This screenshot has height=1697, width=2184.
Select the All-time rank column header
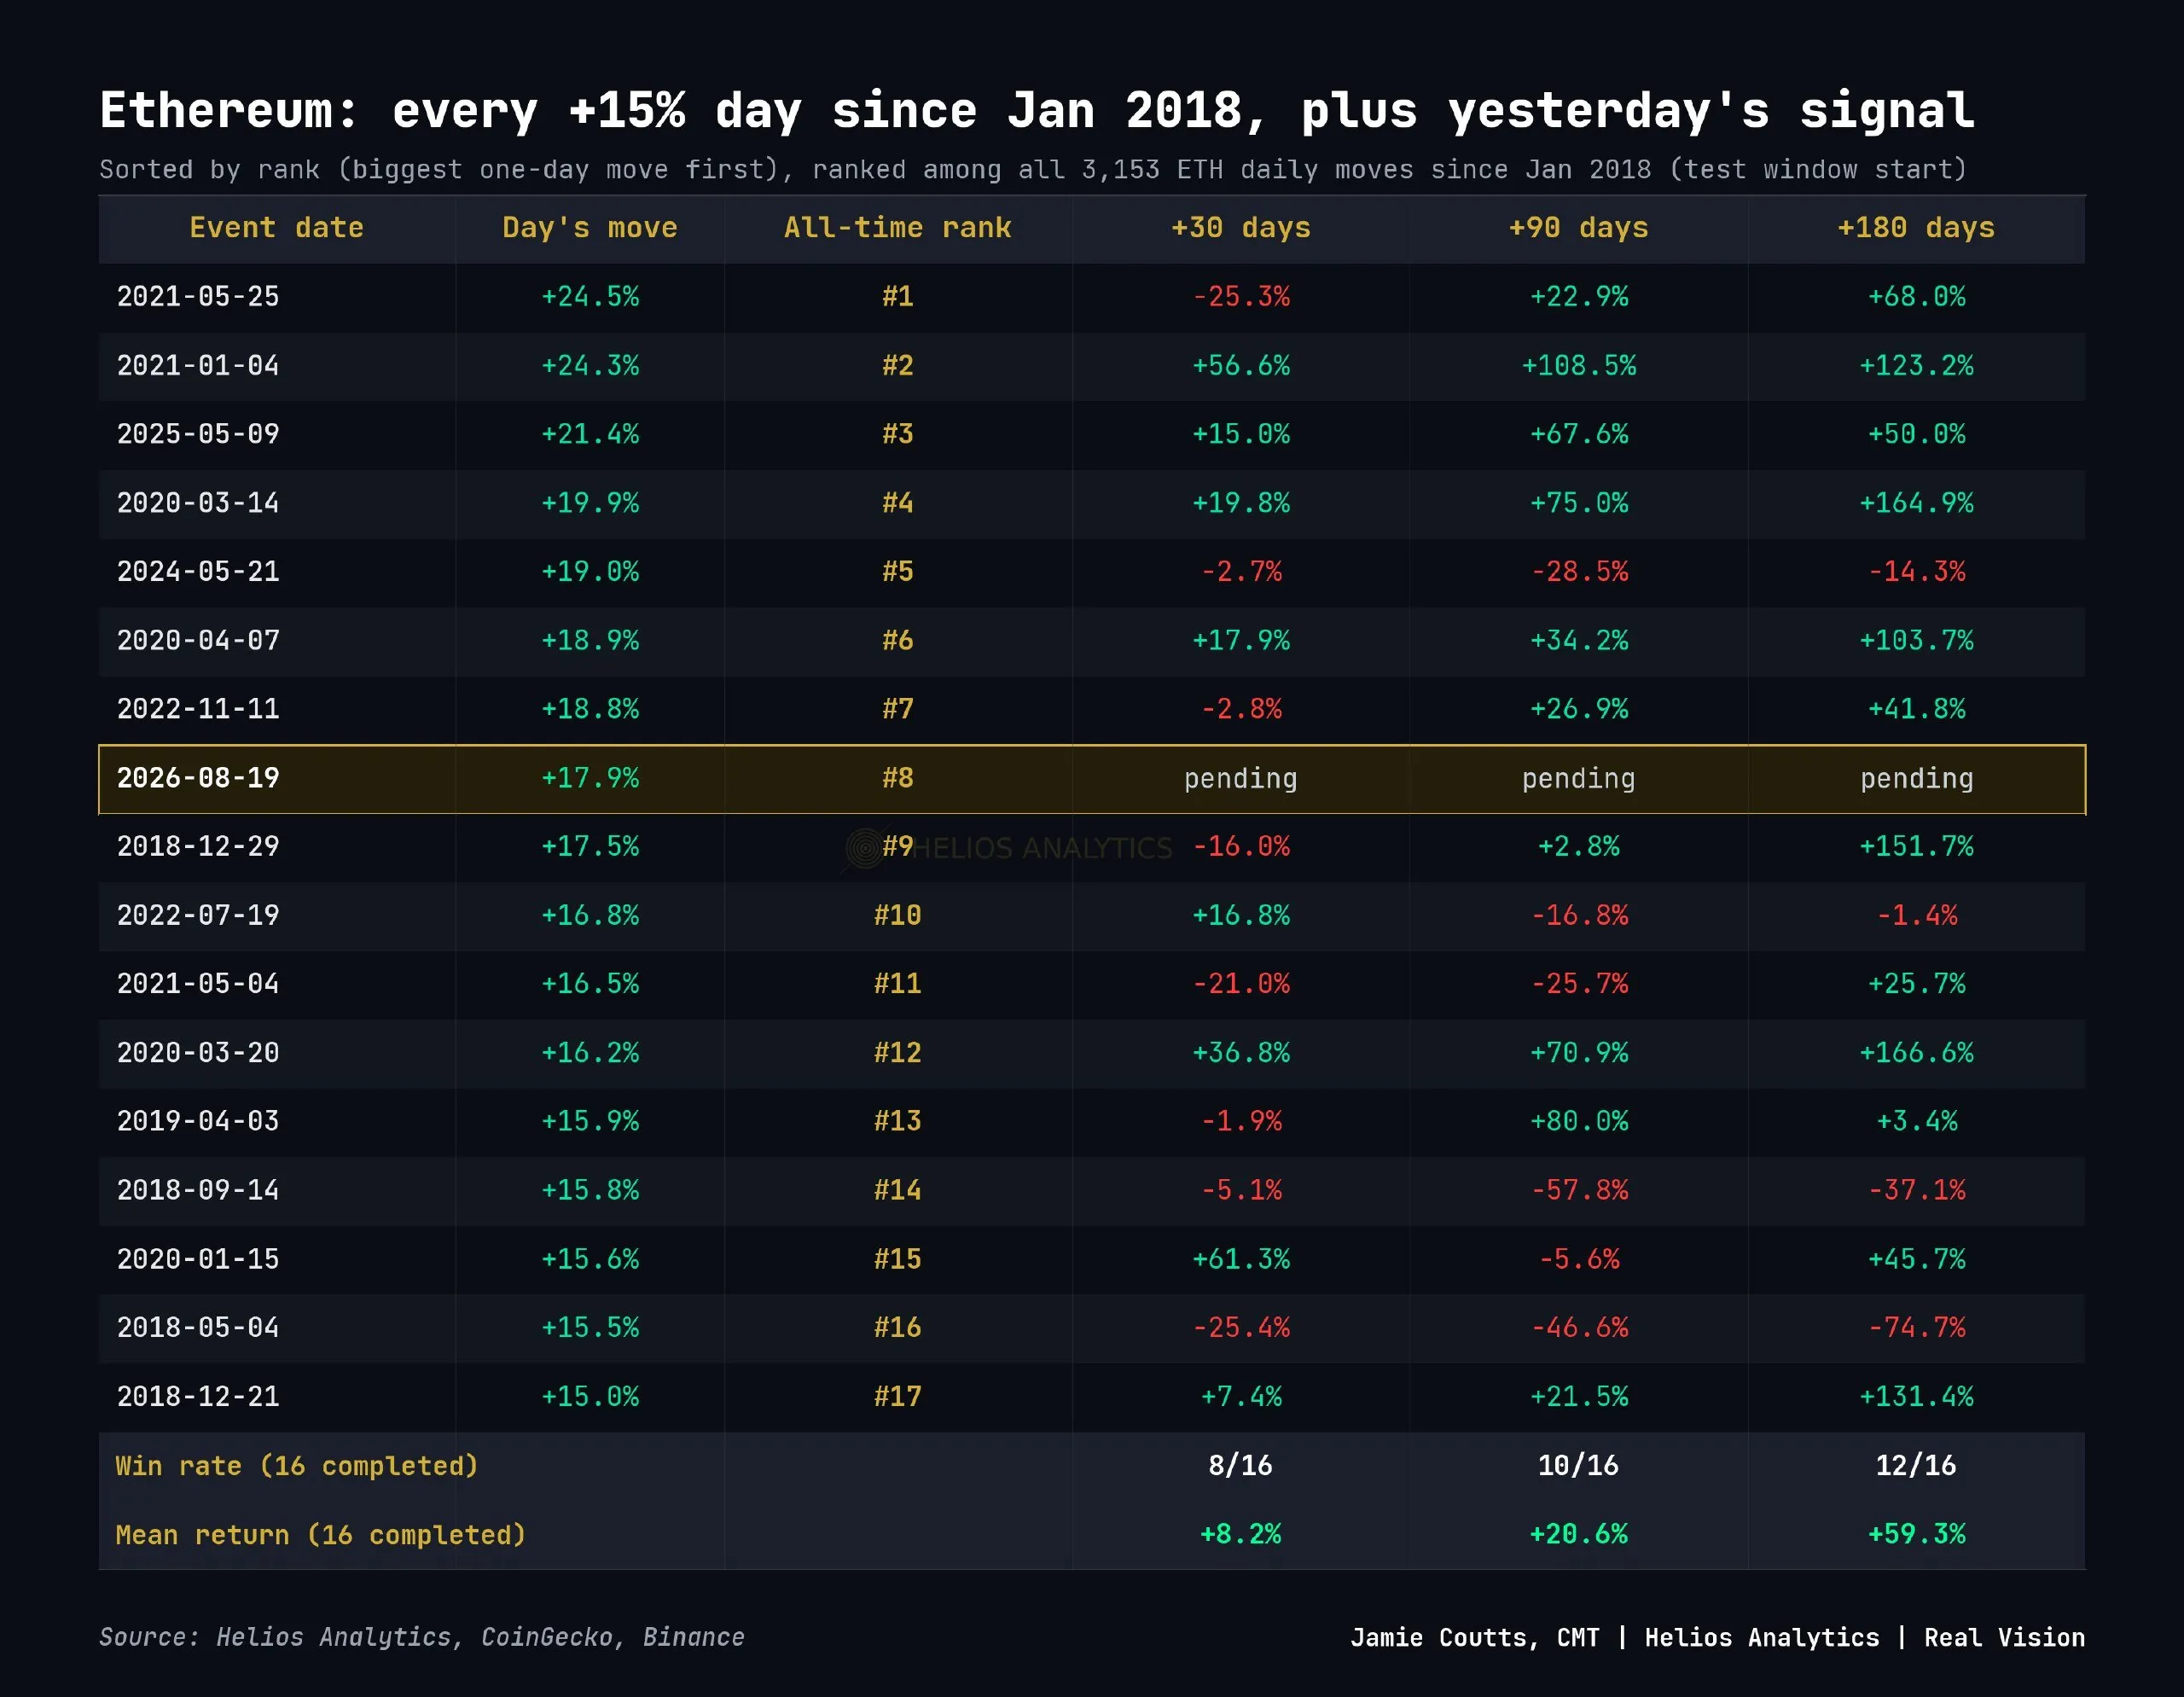point(897,228)
